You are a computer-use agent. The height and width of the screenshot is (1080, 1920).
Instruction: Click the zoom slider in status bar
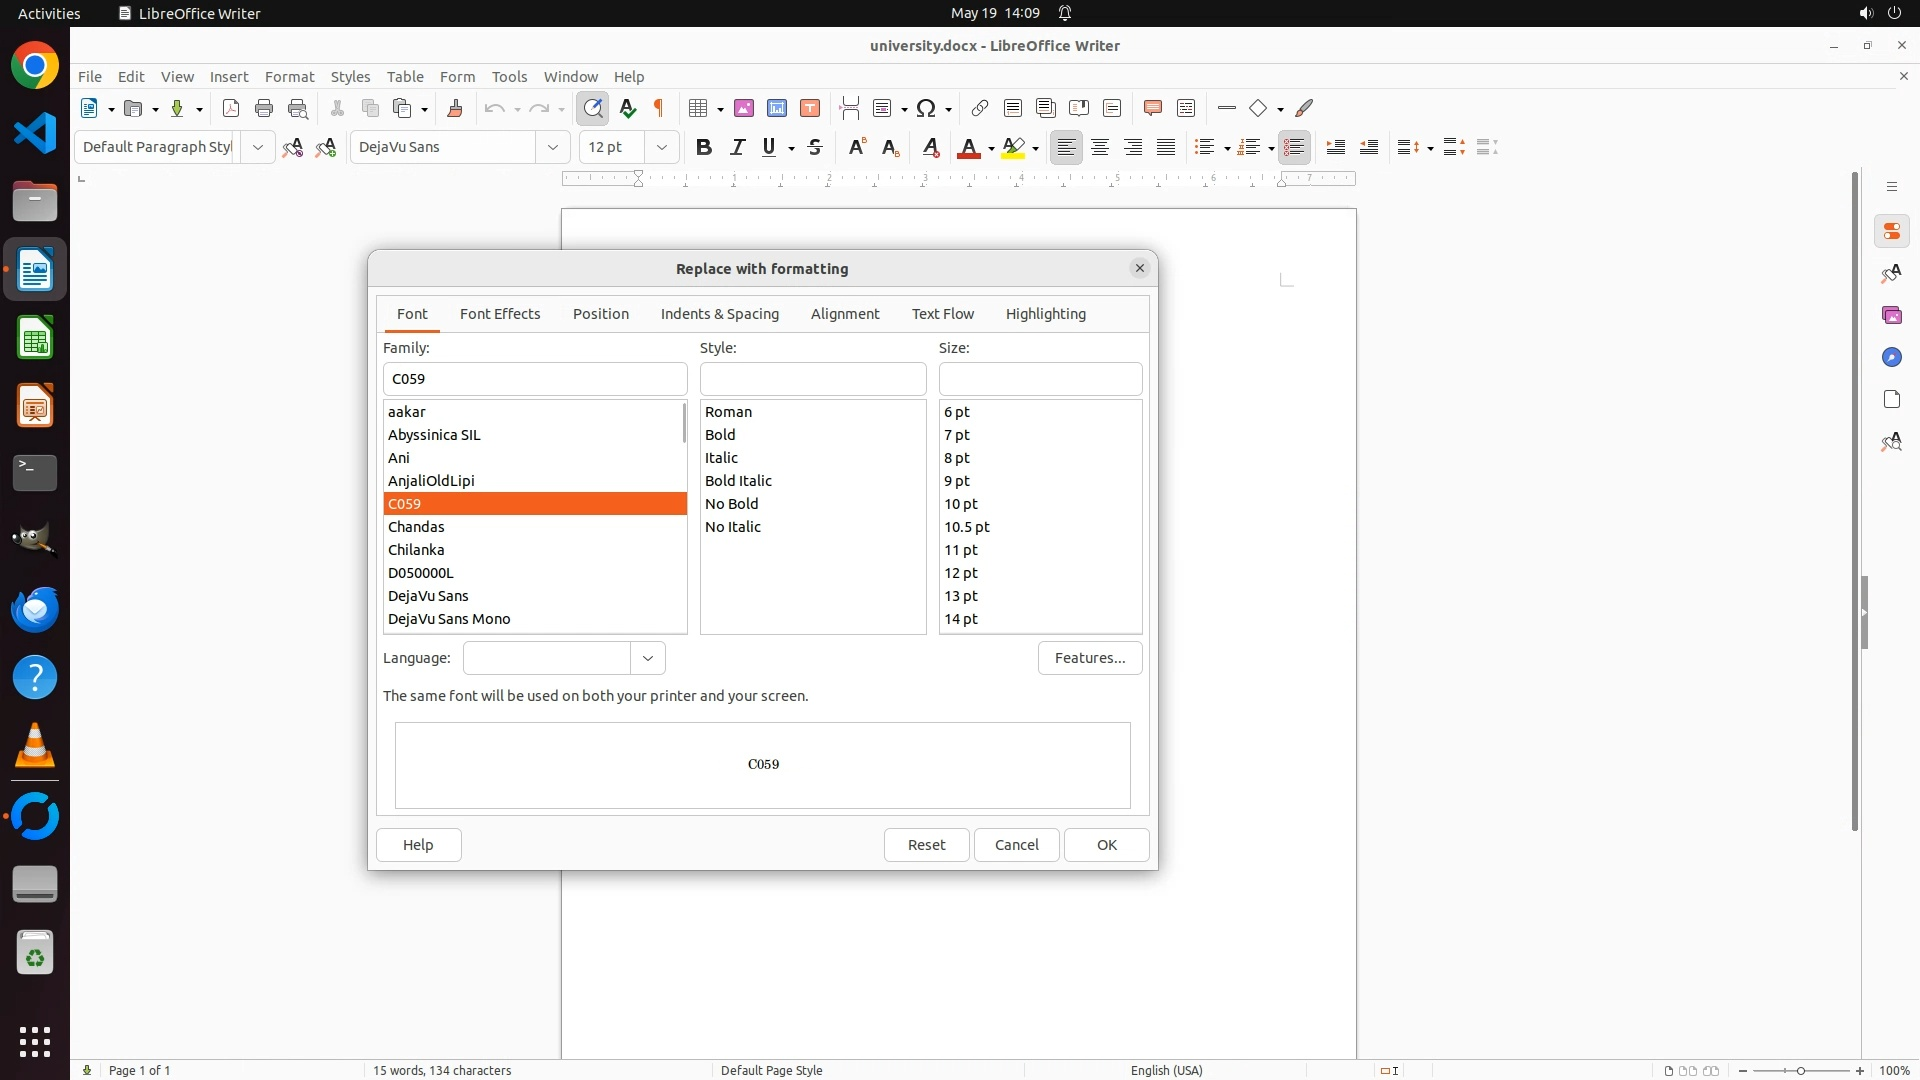(x=1800, y=1070)
